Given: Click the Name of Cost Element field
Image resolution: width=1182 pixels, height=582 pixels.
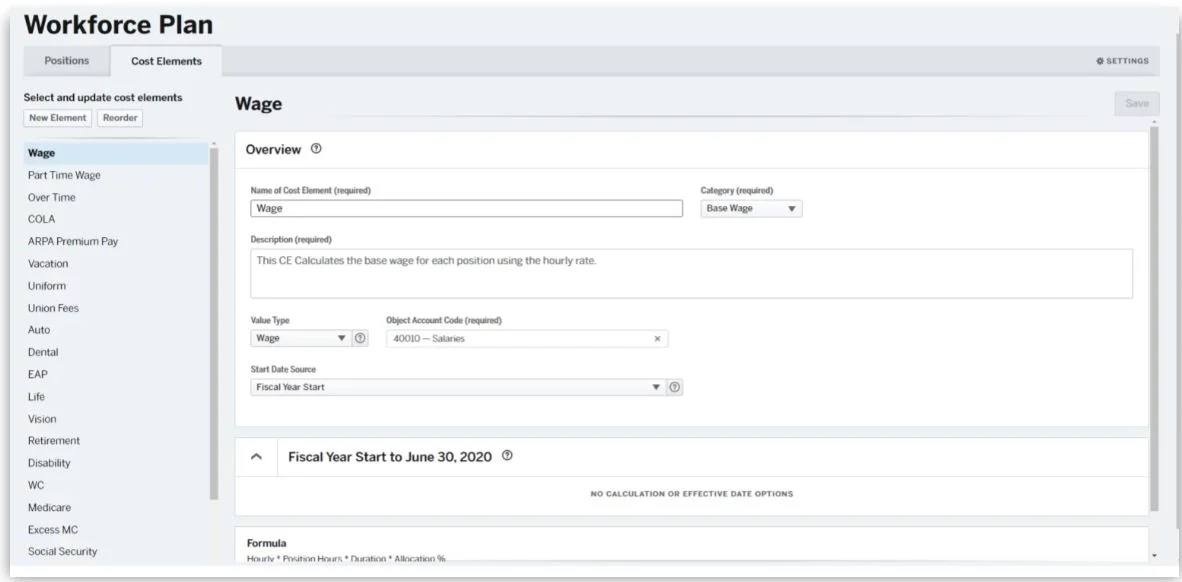Looking at the screenshot, I should click(466, 209).
